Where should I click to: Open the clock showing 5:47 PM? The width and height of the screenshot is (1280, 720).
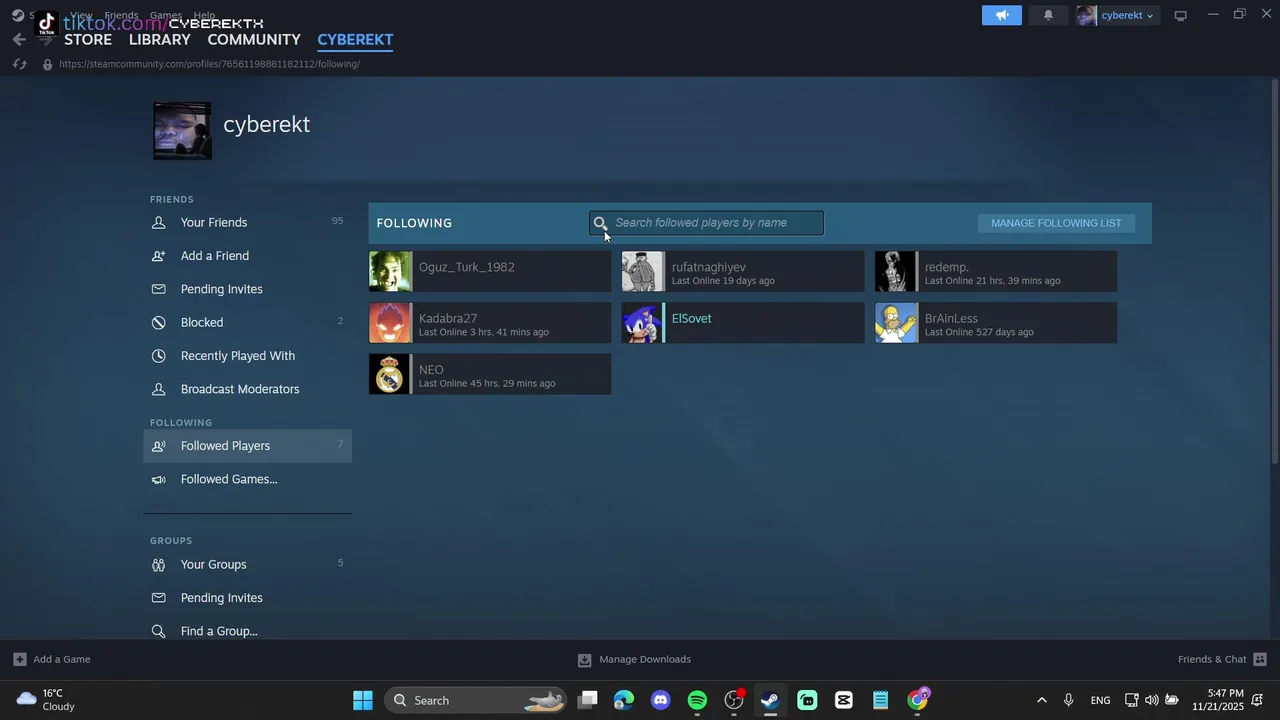click(1217, 700)
